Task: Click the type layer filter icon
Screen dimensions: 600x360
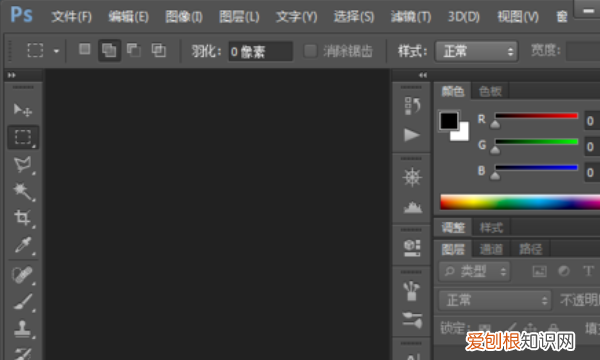Action: (588, 271)
